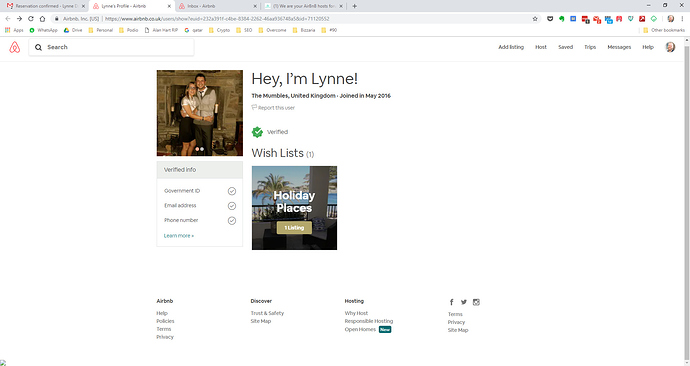Open the Personal bookmarks folder
The width and height of the screenshot is (690, 366).
(101, 30)
